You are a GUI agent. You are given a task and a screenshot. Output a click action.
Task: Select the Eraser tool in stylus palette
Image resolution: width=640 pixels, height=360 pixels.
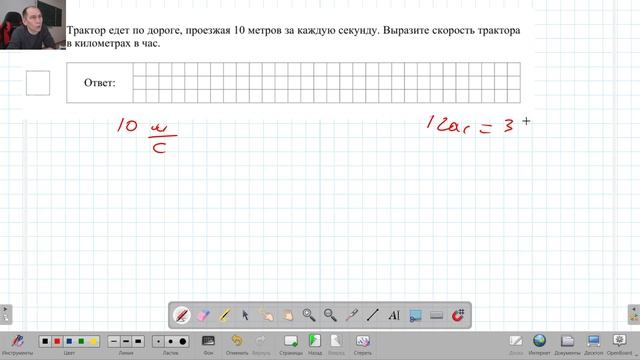203,315
